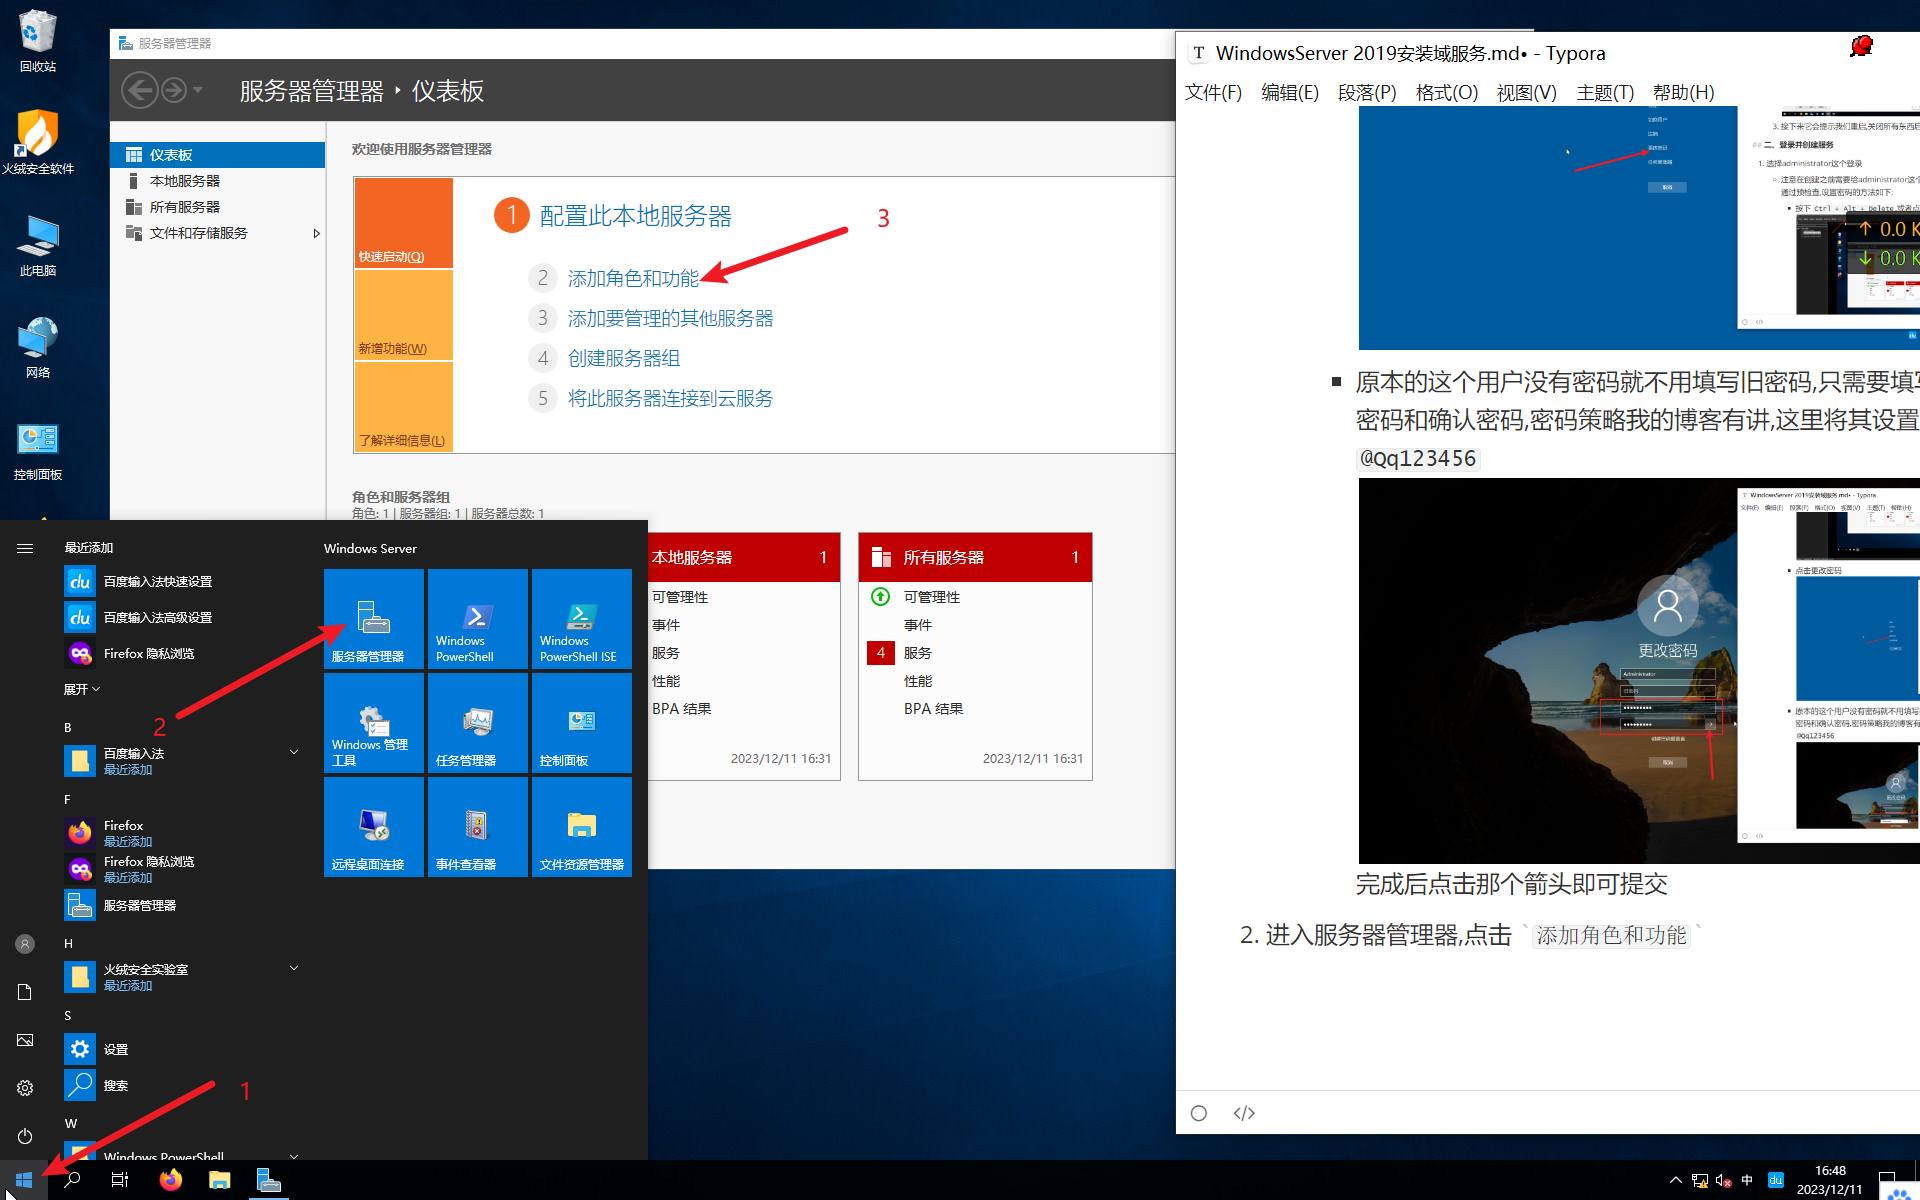This screenshot has height=1200, width=1920.
Task: Open the Server Manager start menu tile
Action: [x=373, y=619]
